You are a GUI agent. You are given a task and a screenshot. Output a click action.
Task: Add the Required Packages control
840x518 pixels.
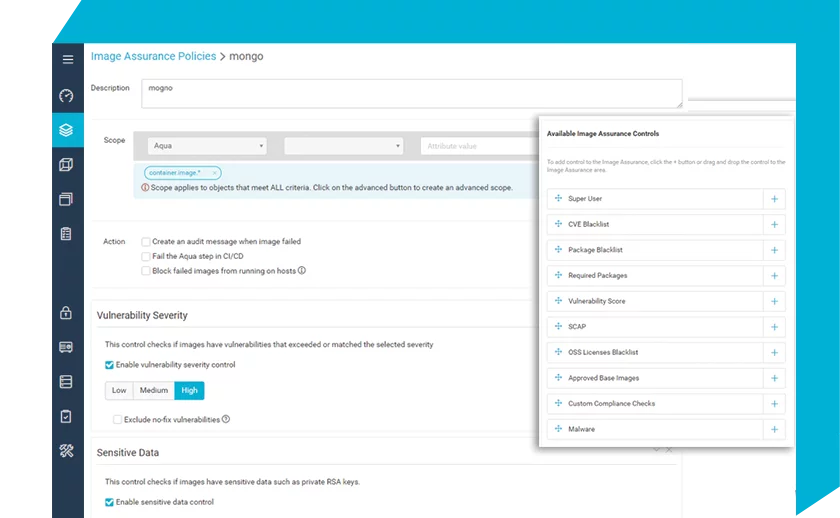(x=774, y=276)
